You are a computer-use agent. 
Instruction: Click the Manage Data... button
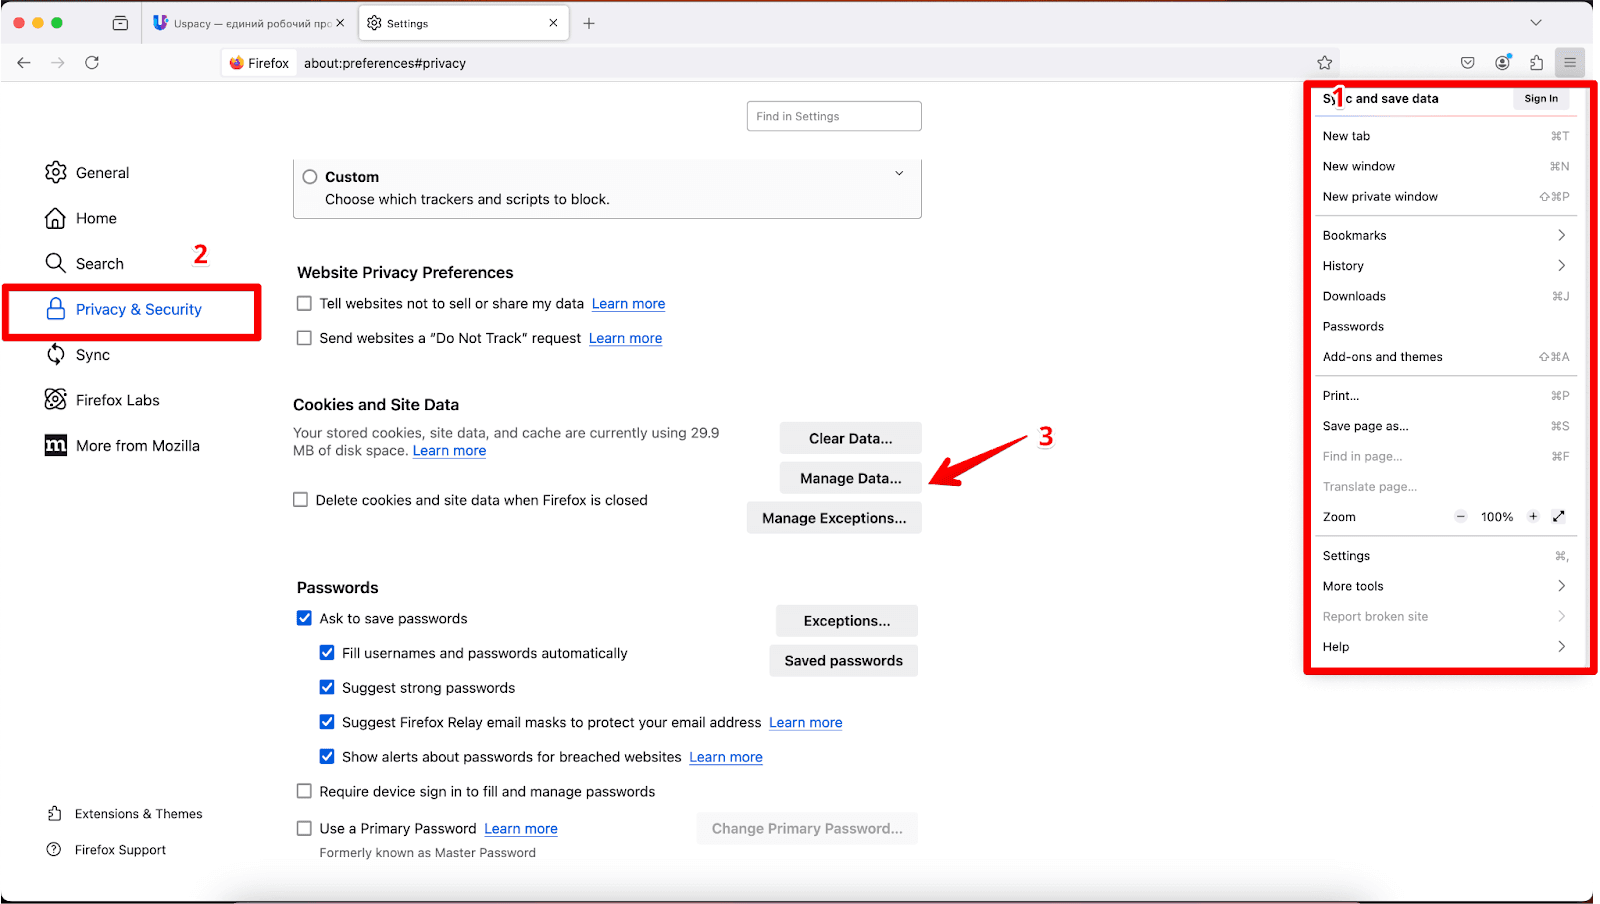850,478
